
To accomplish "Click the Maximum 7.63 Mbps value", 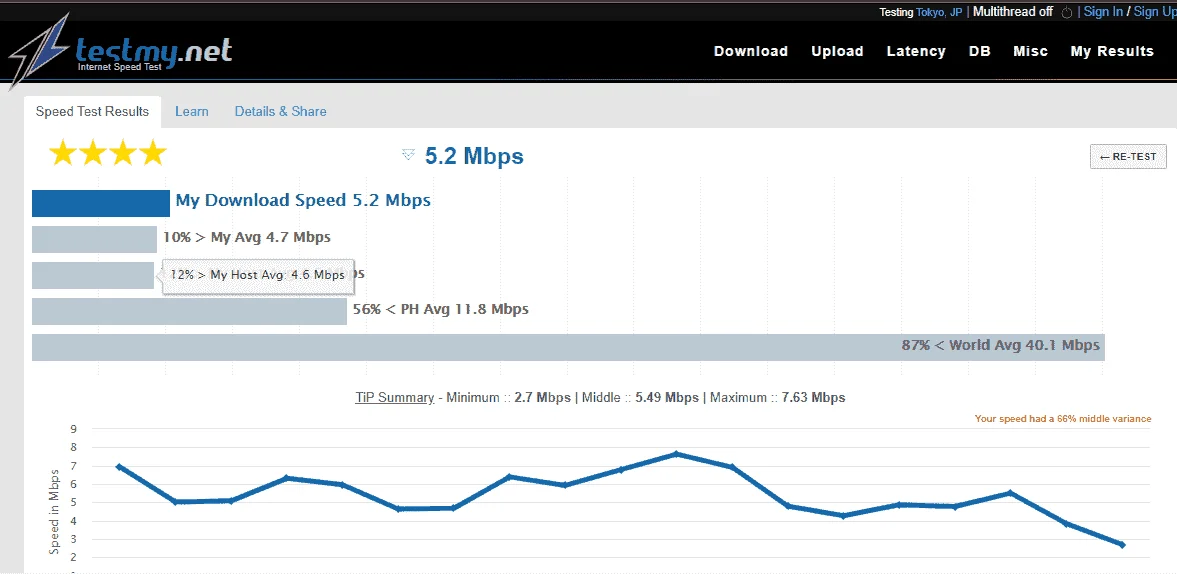I will click(x=814, y=398).
